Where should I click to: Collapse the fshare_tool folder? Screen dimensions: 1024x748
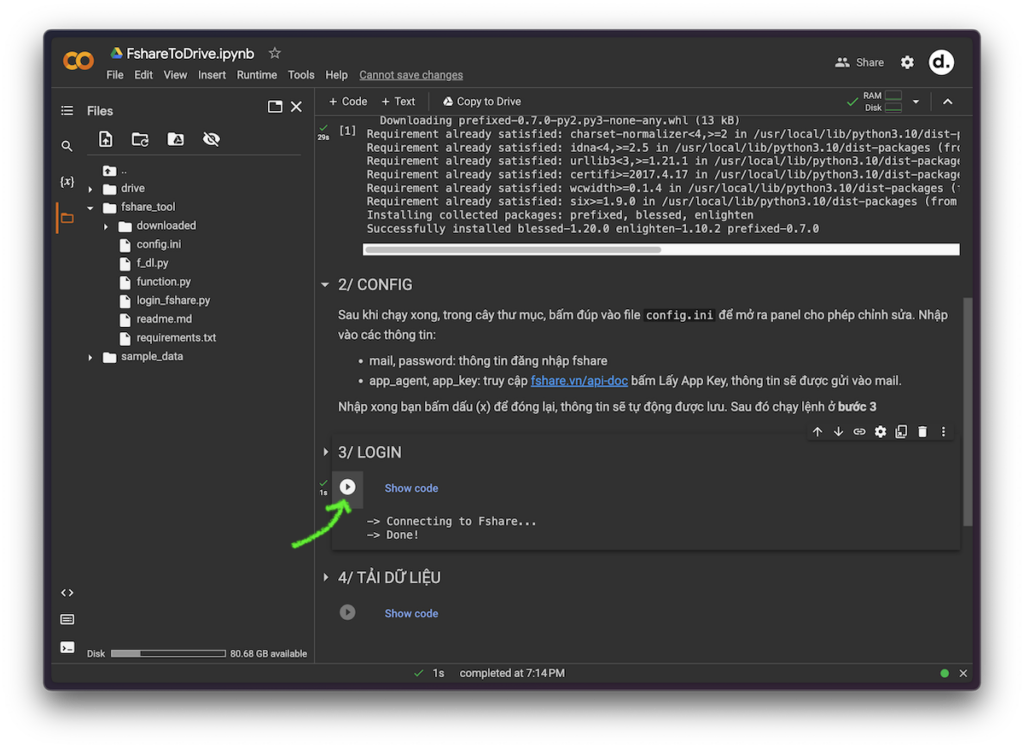[90, 208]
